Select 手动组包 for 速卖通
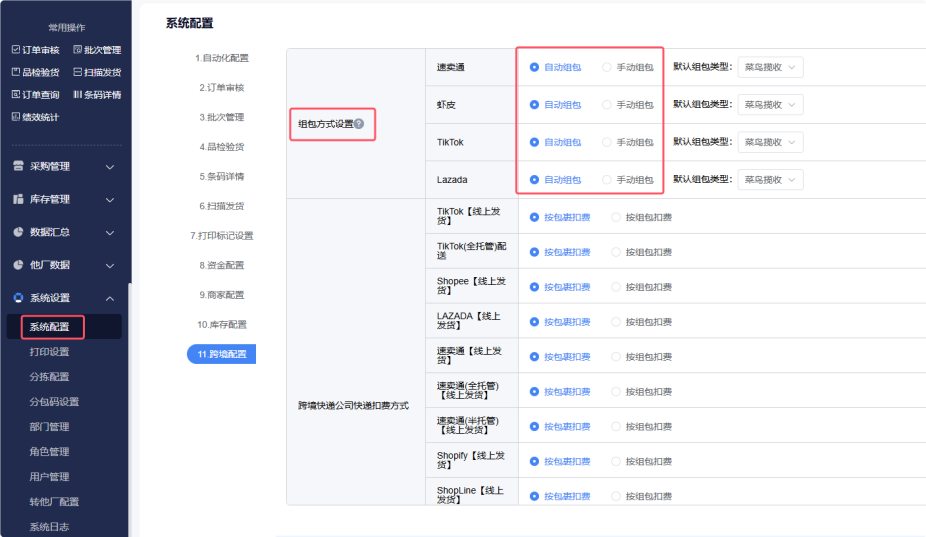Screen dimensions: 926x537 606,68
